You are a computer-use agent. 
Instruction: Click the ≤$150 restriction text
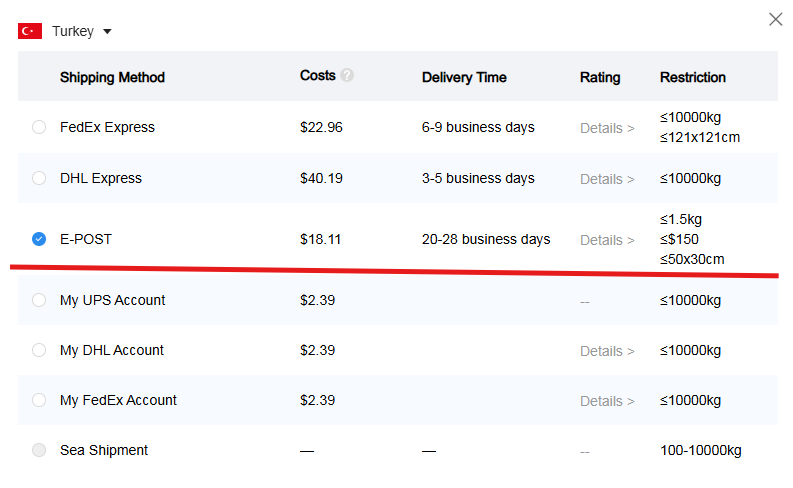679,239
